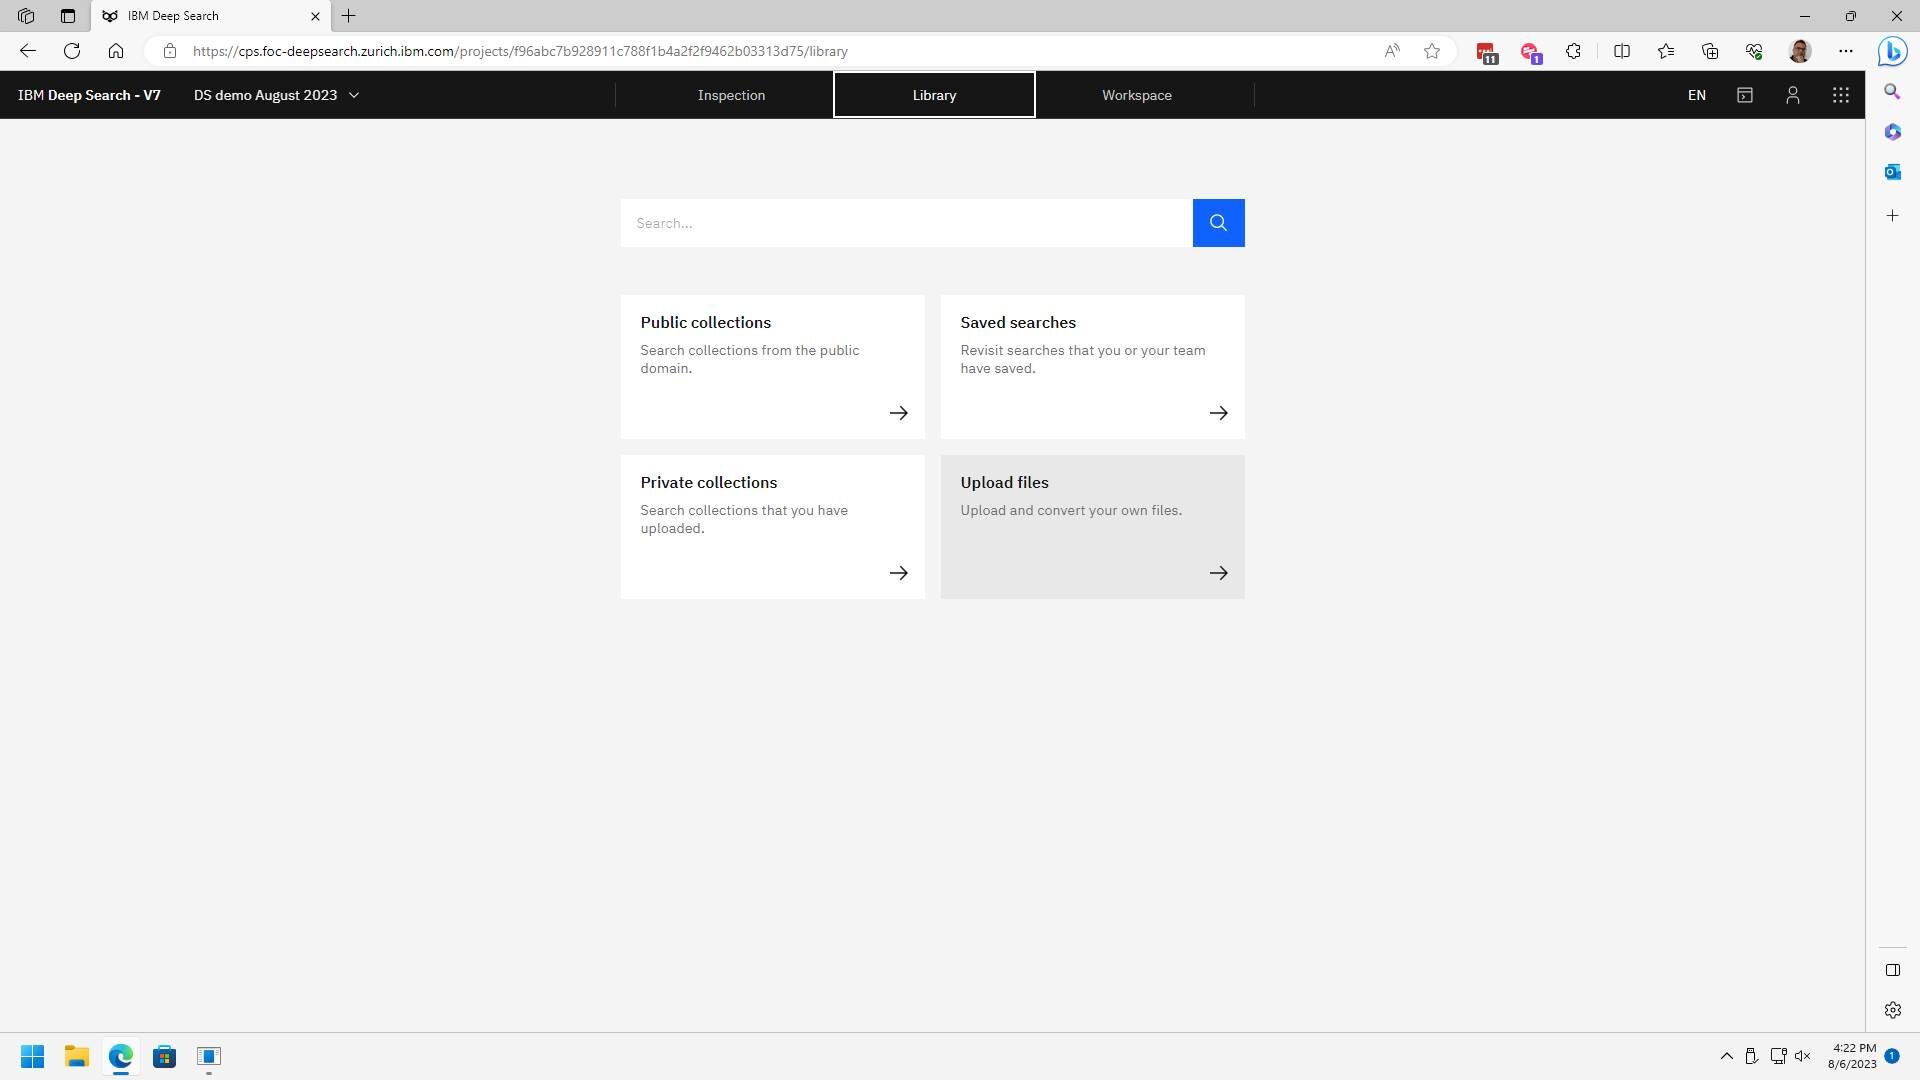Open File Explorer from taskbar

point(77,1057)
